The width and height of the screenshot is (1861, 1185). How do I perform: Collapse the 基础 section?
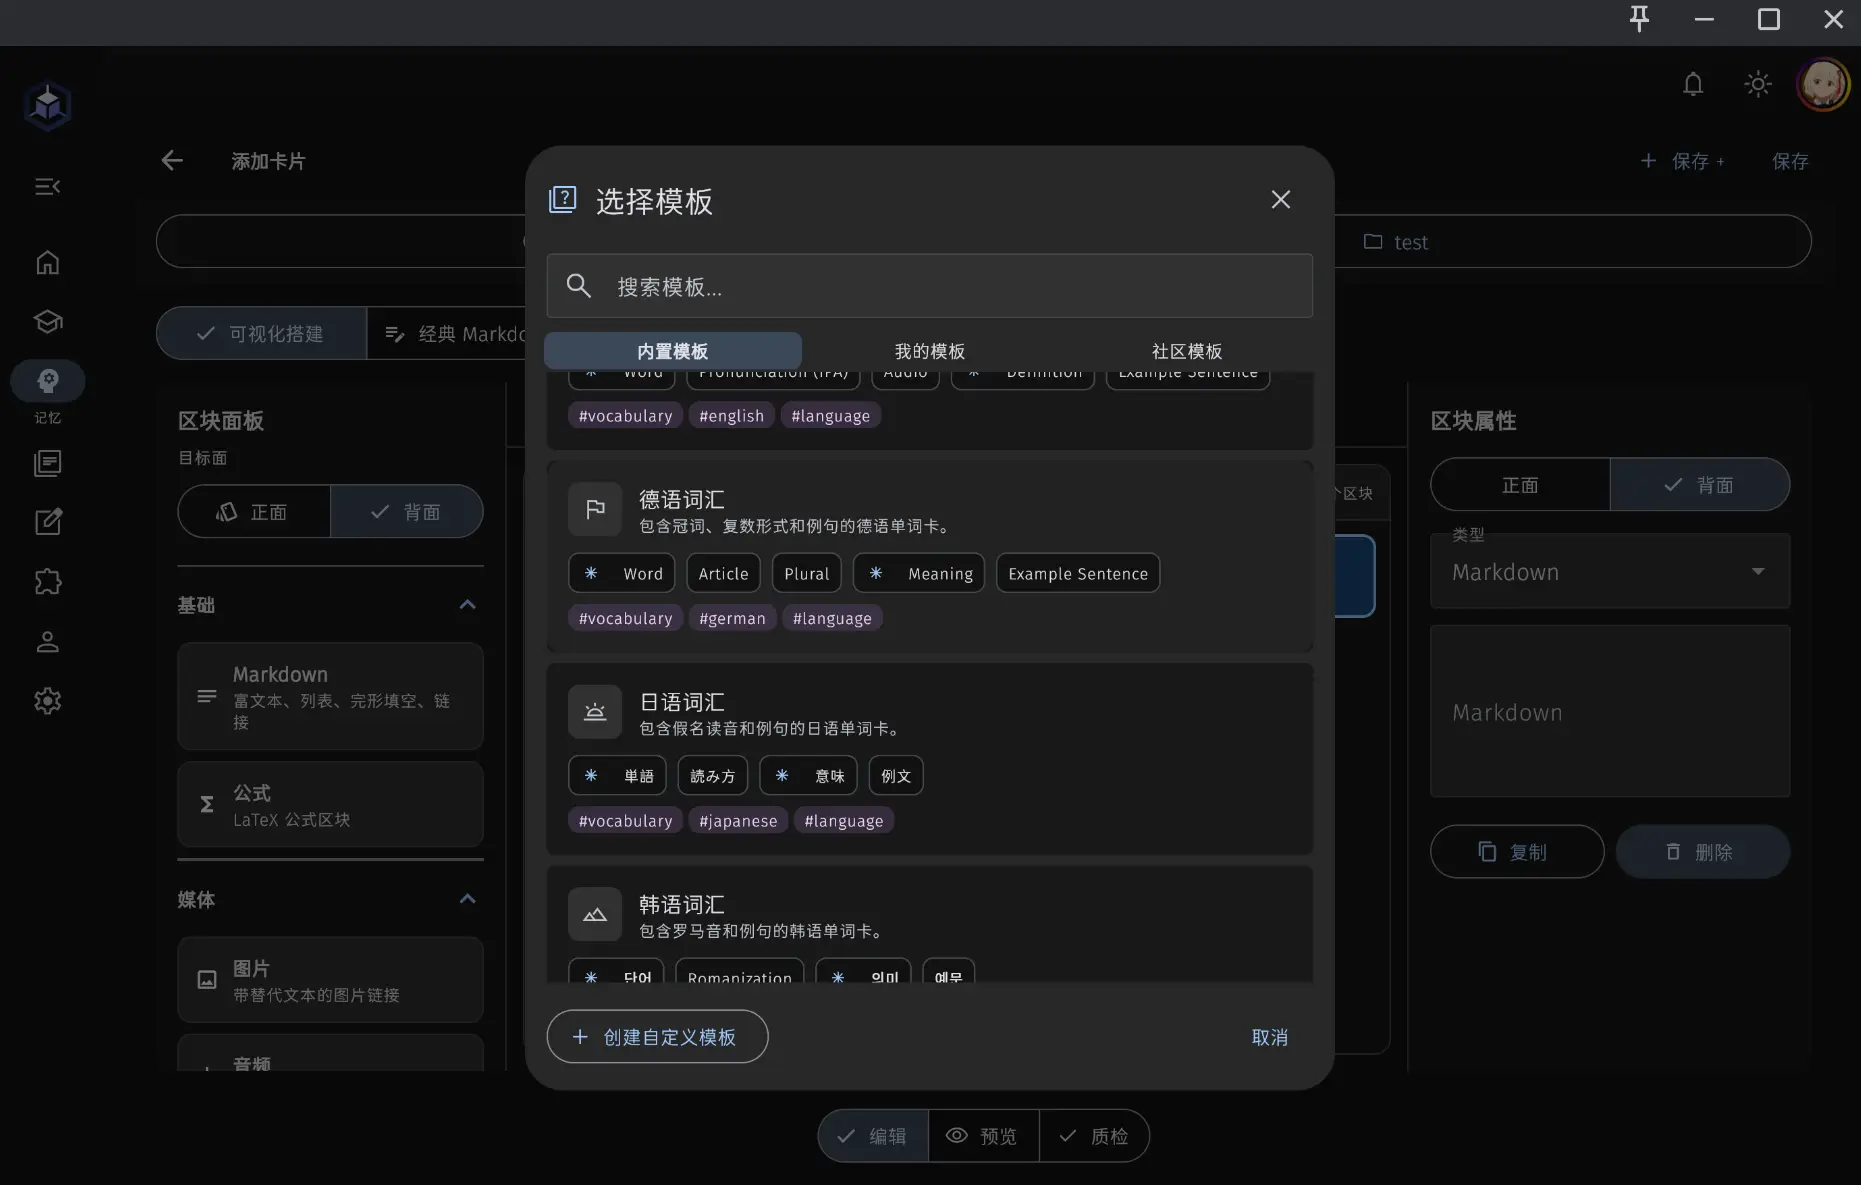point(466,605)
